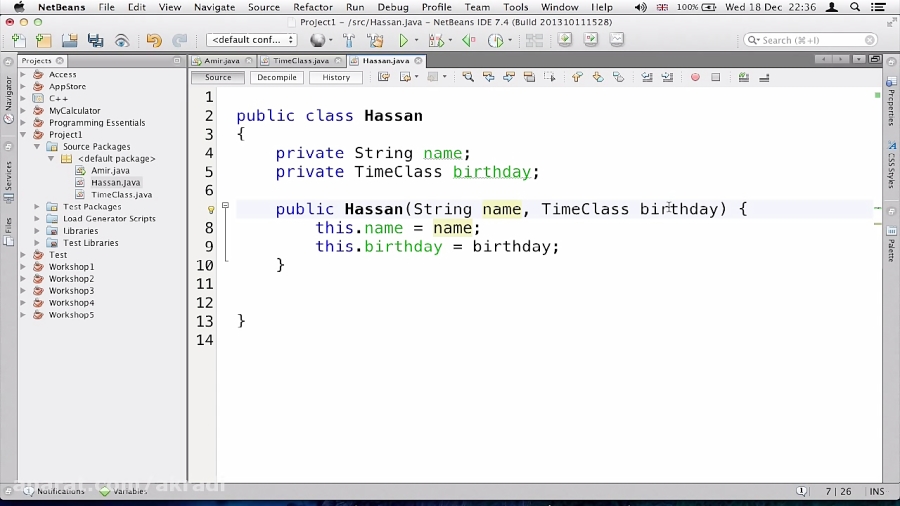Click the Undo arrow in toolbar
This screenshot has height=506, width=900.
pyautogui.click(x=153, y=41)
